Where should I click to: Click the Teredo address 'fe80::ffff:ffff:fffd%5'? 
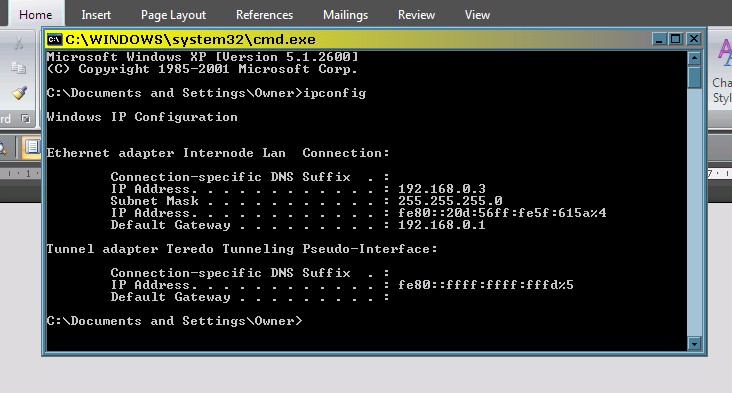(x=486, y=285)
